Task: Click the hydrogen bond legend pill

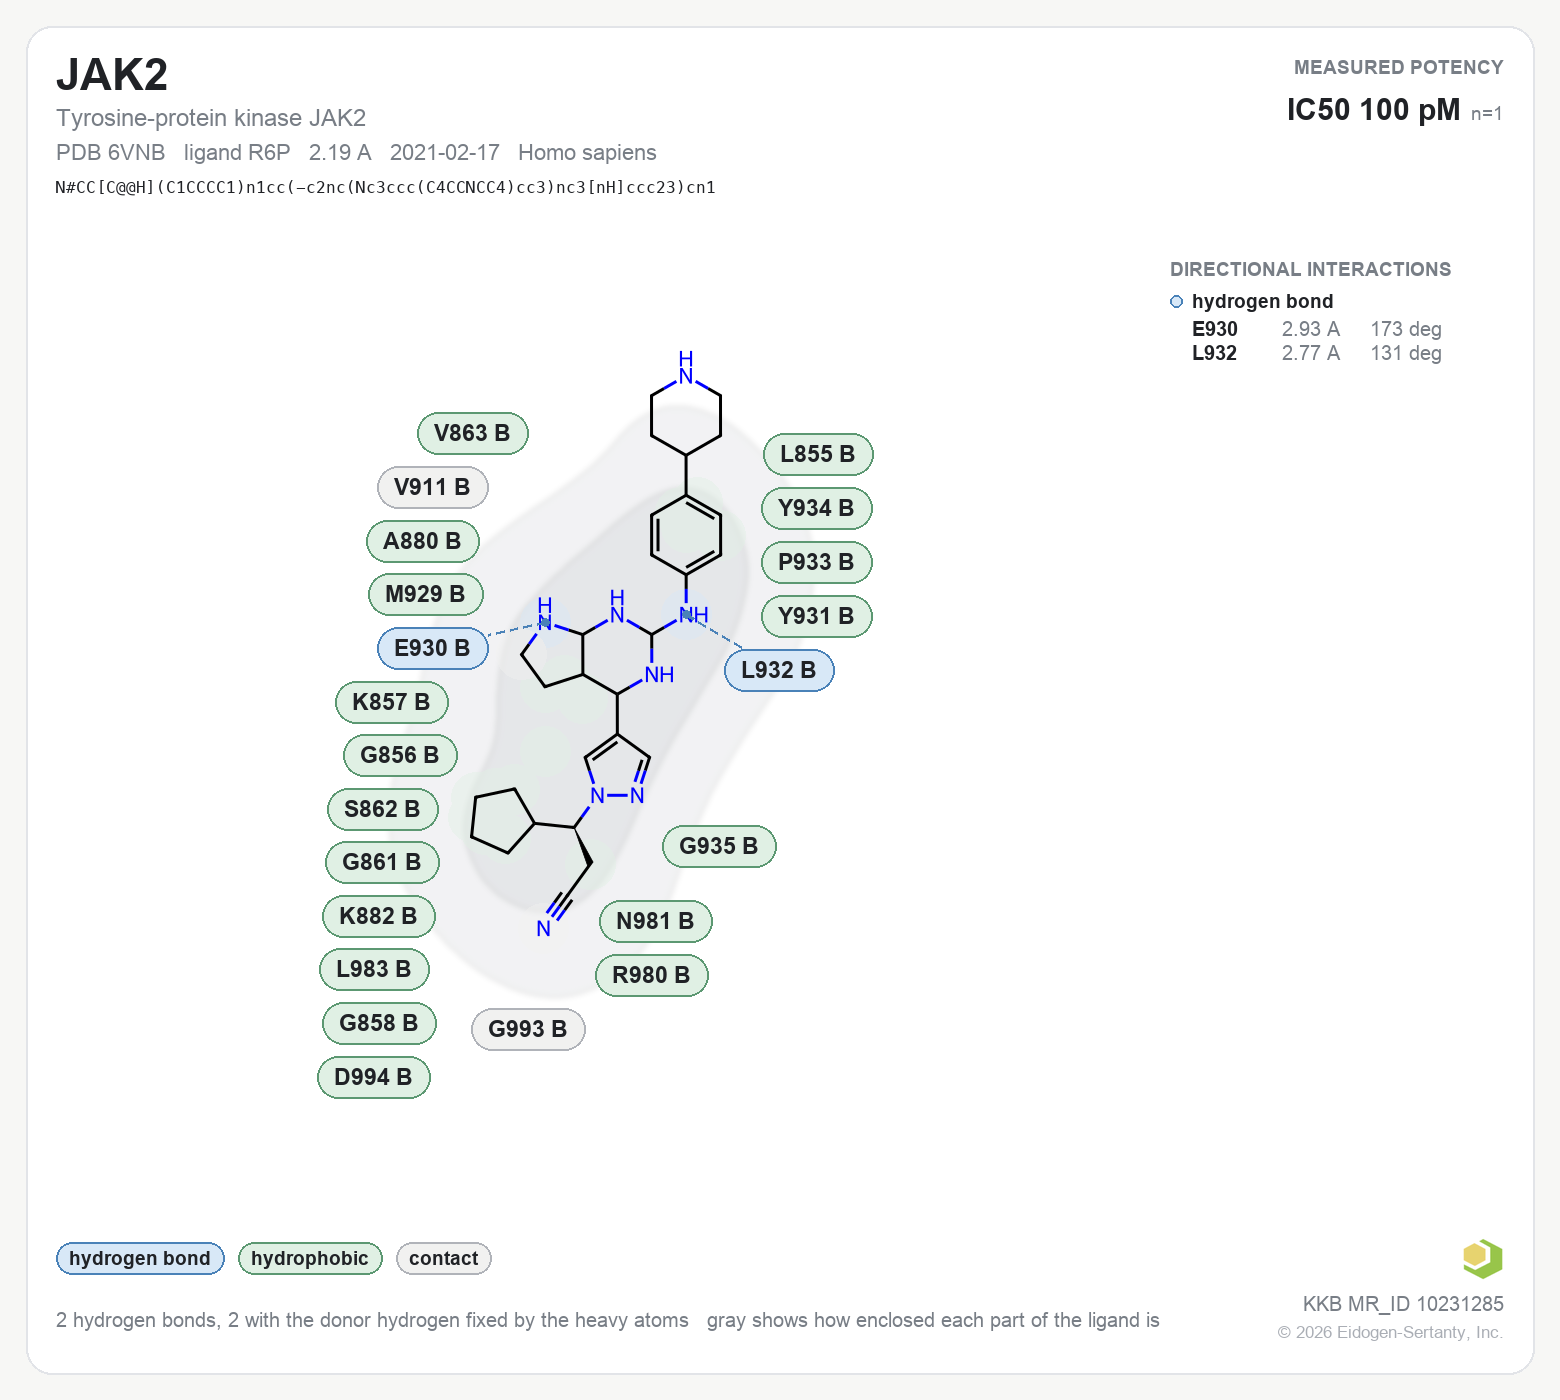Action: click(140, 1258)
